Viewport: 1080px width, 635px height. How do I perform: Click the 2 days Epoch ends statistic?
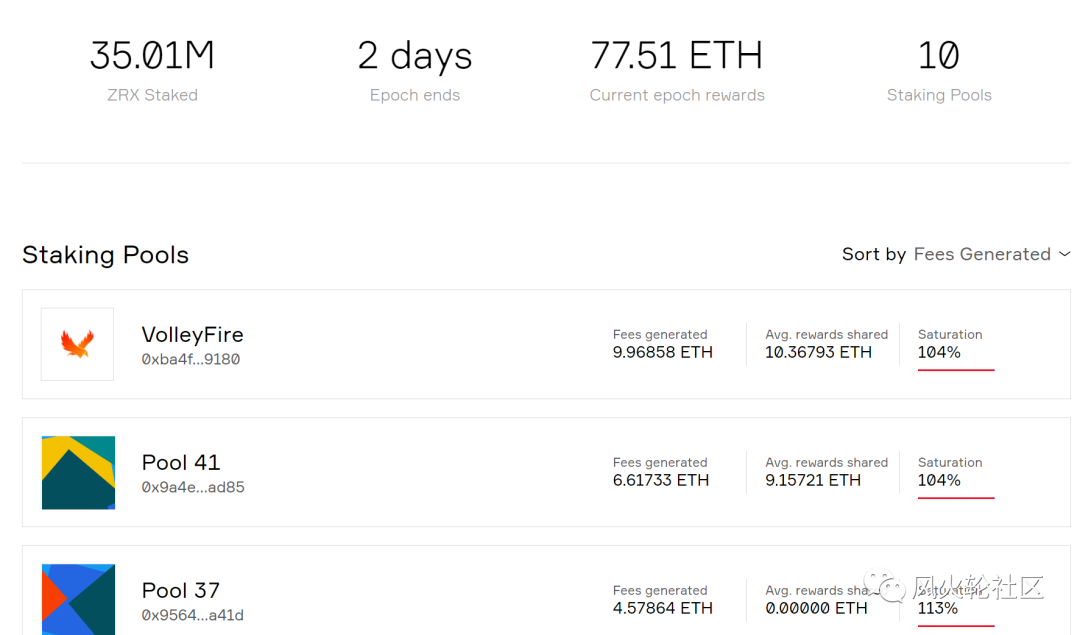pos(414,56)
